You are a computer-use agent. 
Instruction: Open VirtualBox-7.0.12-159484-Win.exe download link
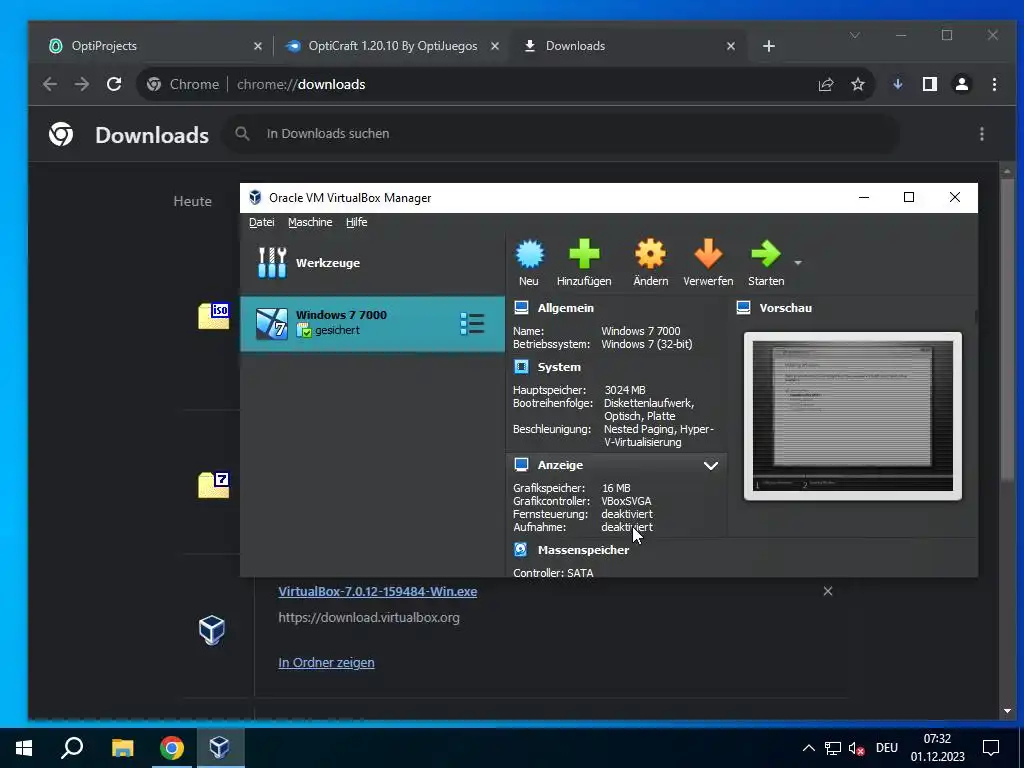point(377,592)
